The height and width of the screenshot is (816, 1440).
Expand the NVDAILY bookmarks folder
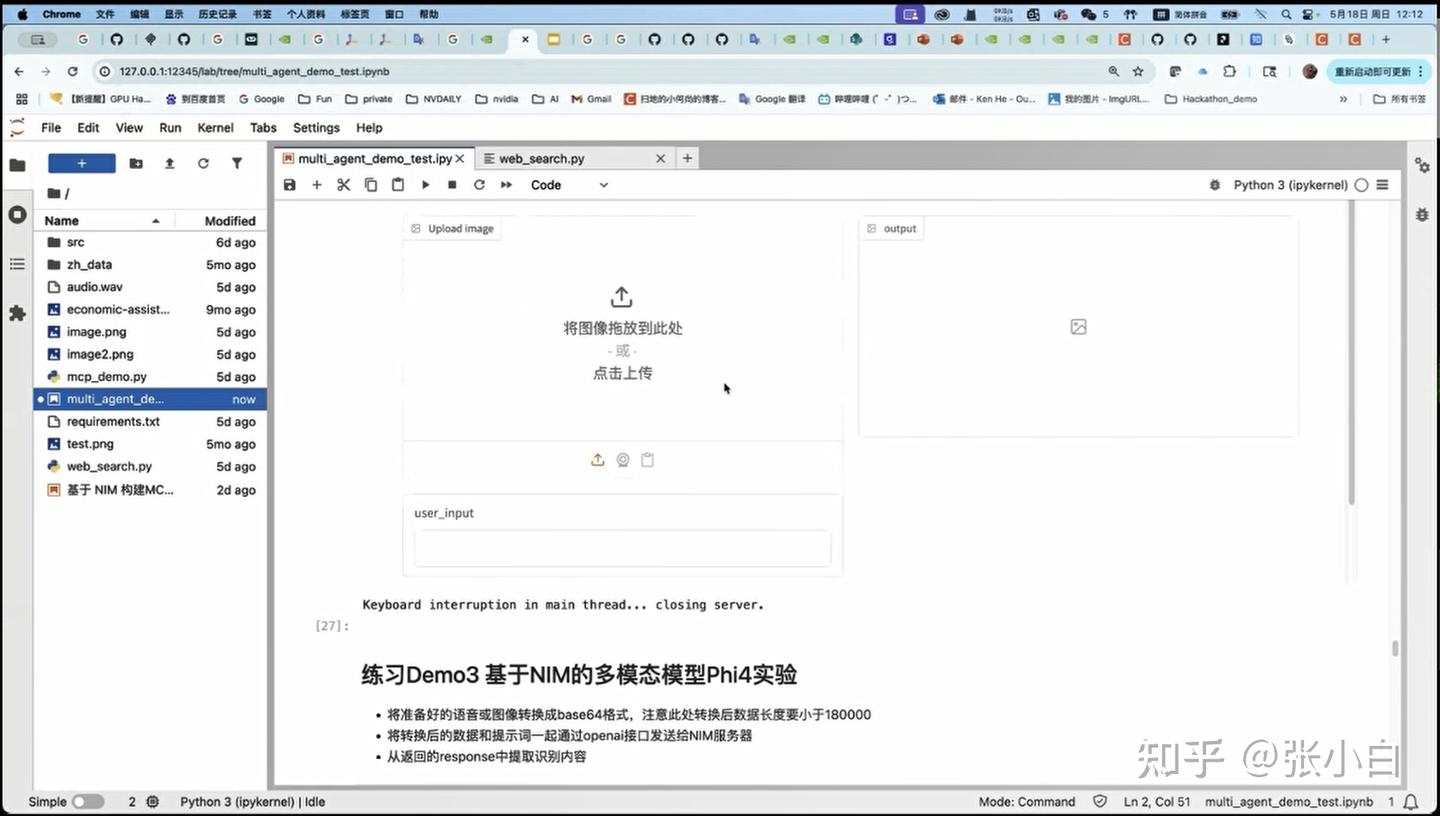[x=433, y=99]
